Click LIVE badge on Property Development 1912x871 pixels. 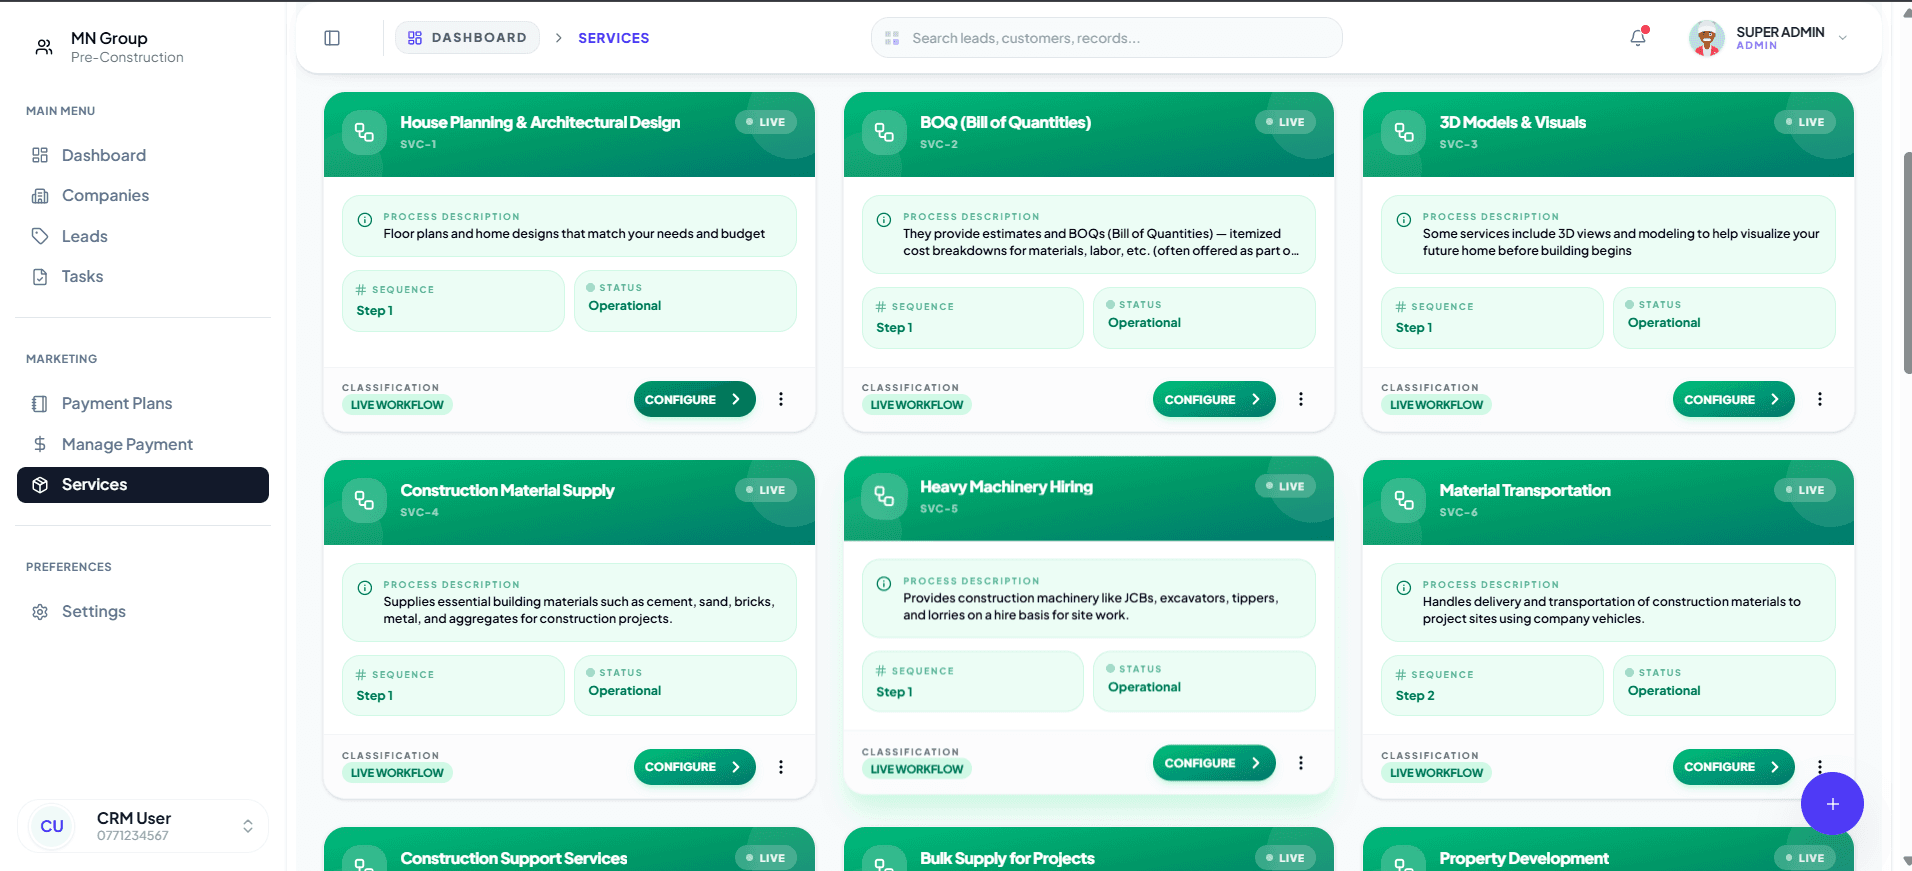point(1805,858)
